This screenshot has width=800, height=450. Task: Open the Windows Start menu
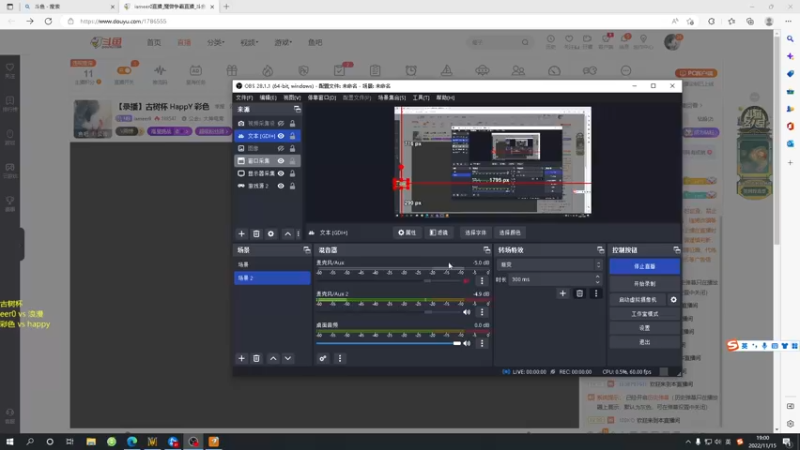(x=10, y=441)
